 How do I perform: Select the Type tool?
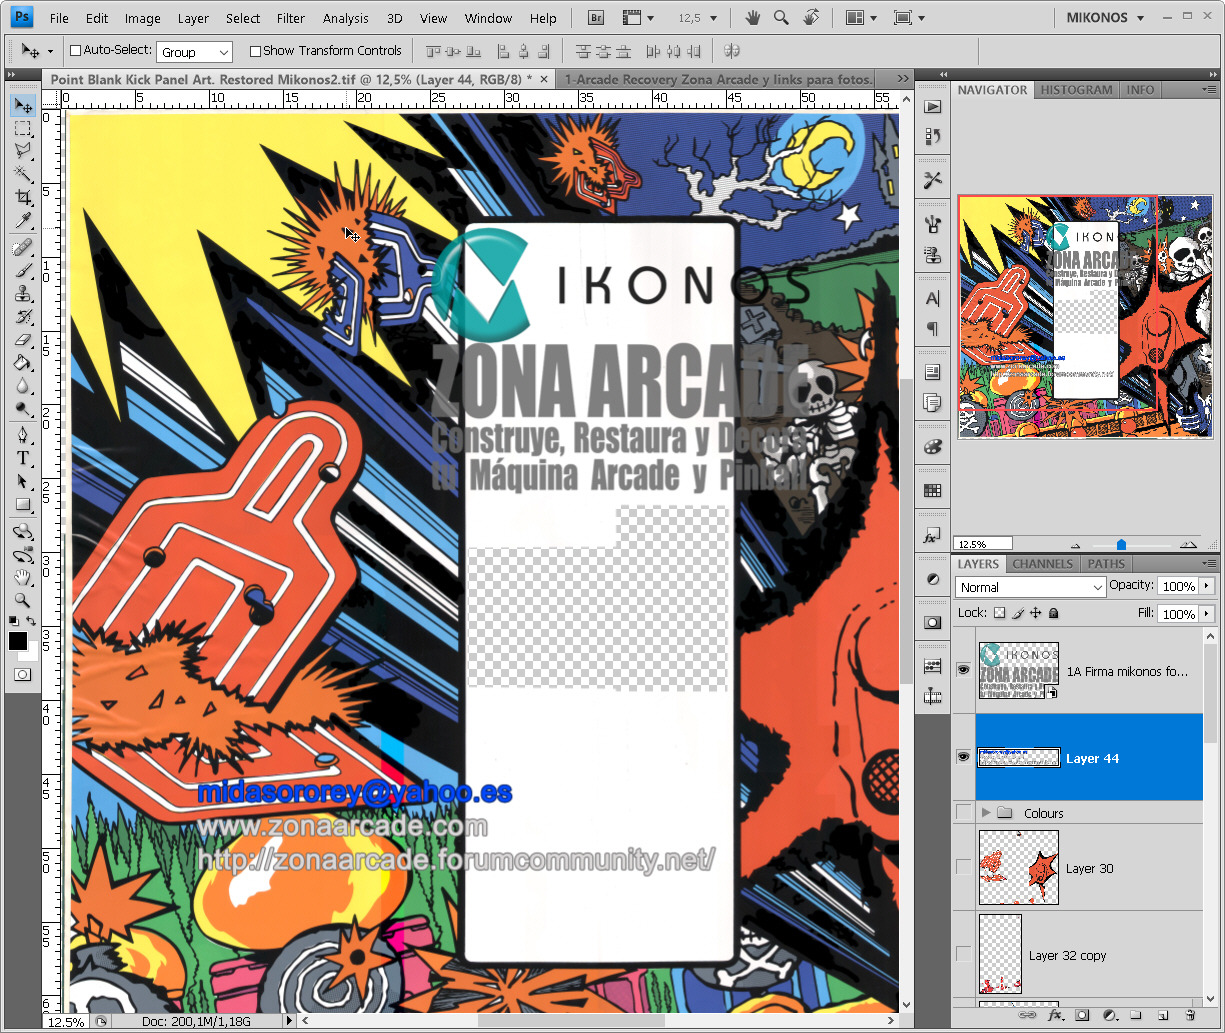(x=22, y=458)
